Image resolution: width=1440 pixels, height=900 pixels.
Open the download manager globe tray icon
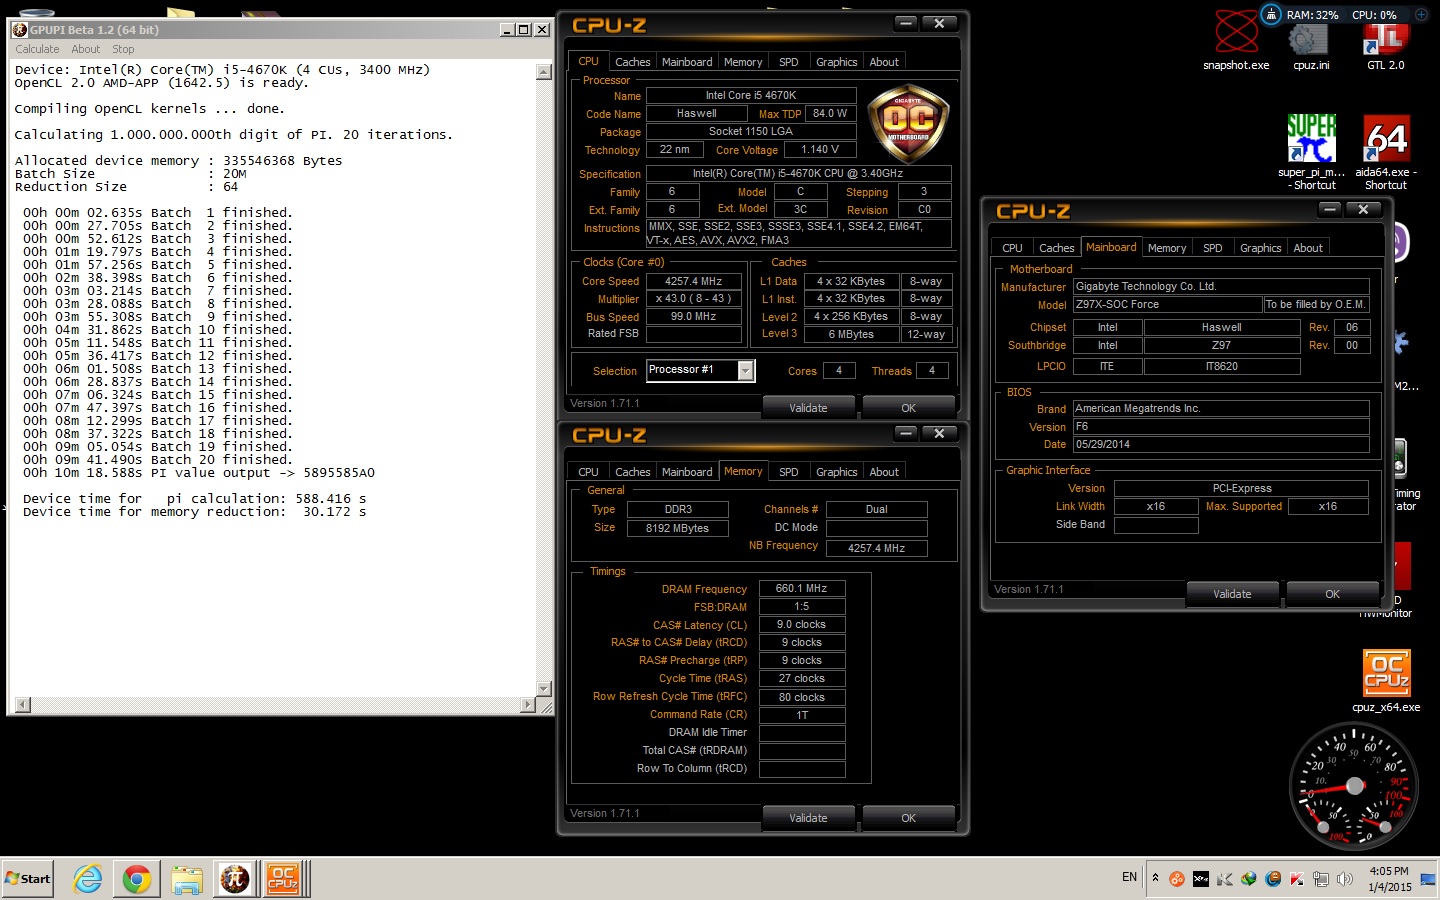pos(1249,879)
